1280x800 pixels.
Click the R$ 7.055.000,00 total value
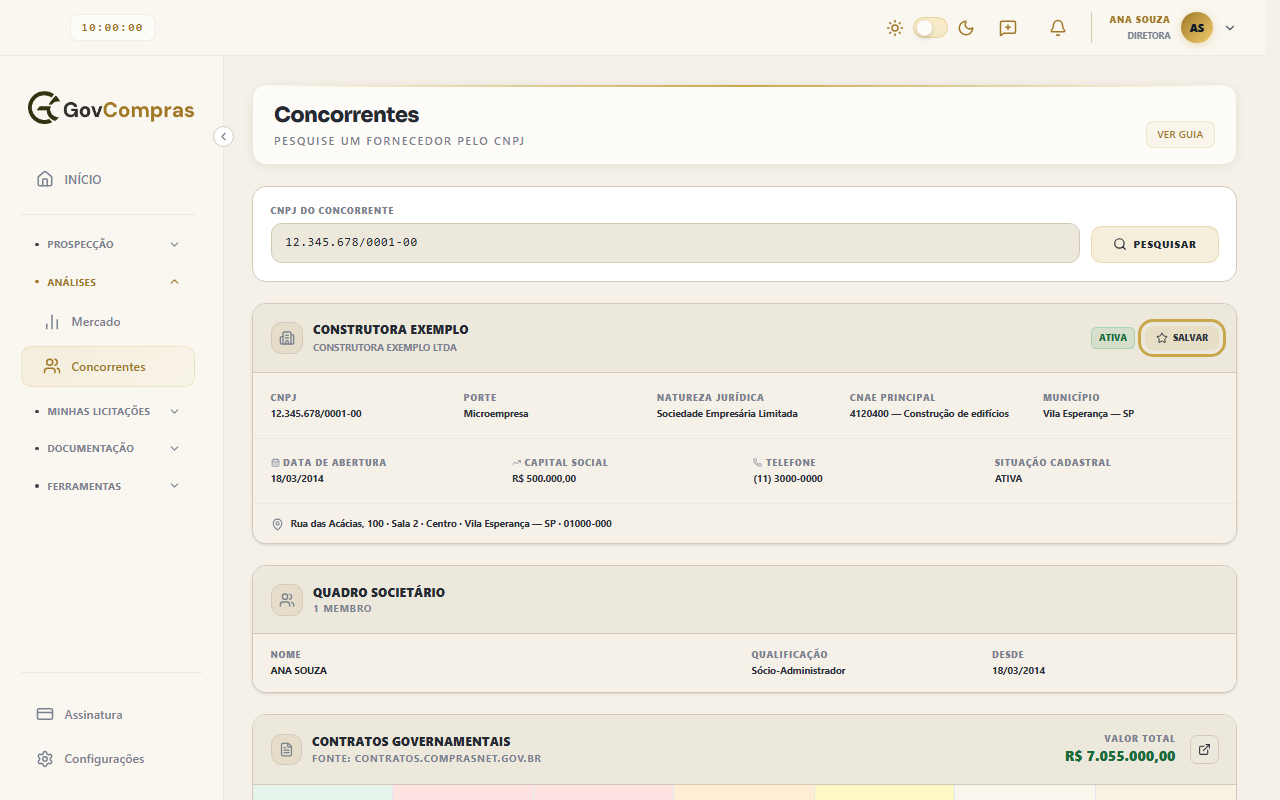coord(1120,756)
